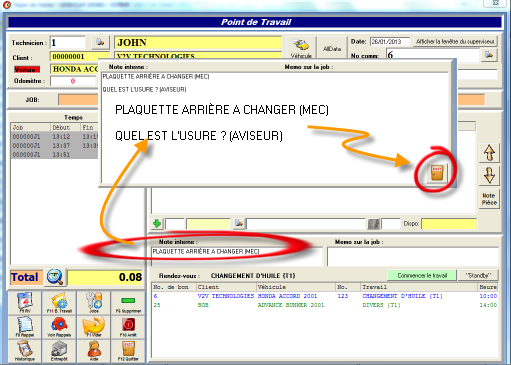This screenshot has height=365, width=511.
Task: Click the magnifier icon beside Total
Action: [55, 277]
